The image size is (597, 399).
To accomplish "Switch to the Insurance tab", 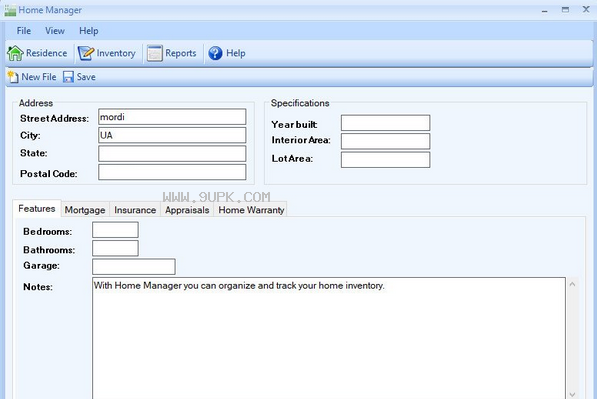I will coord(135,210).
